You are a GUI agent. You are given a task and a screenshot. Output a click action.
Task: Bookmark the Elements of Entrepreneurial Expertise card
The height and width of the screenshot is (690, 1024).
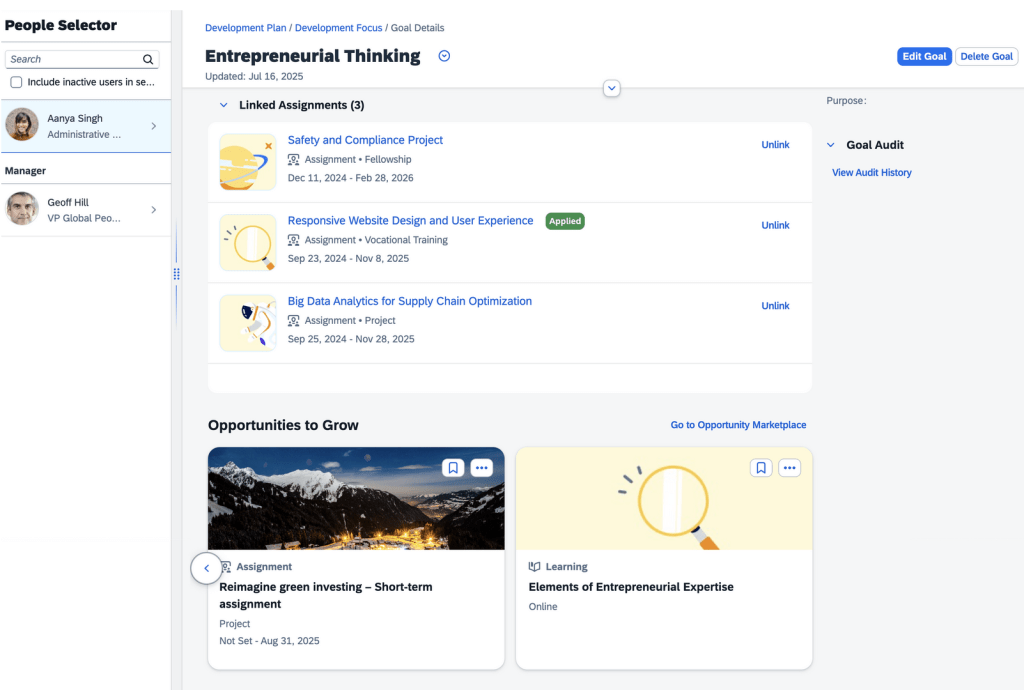(761, 467)
